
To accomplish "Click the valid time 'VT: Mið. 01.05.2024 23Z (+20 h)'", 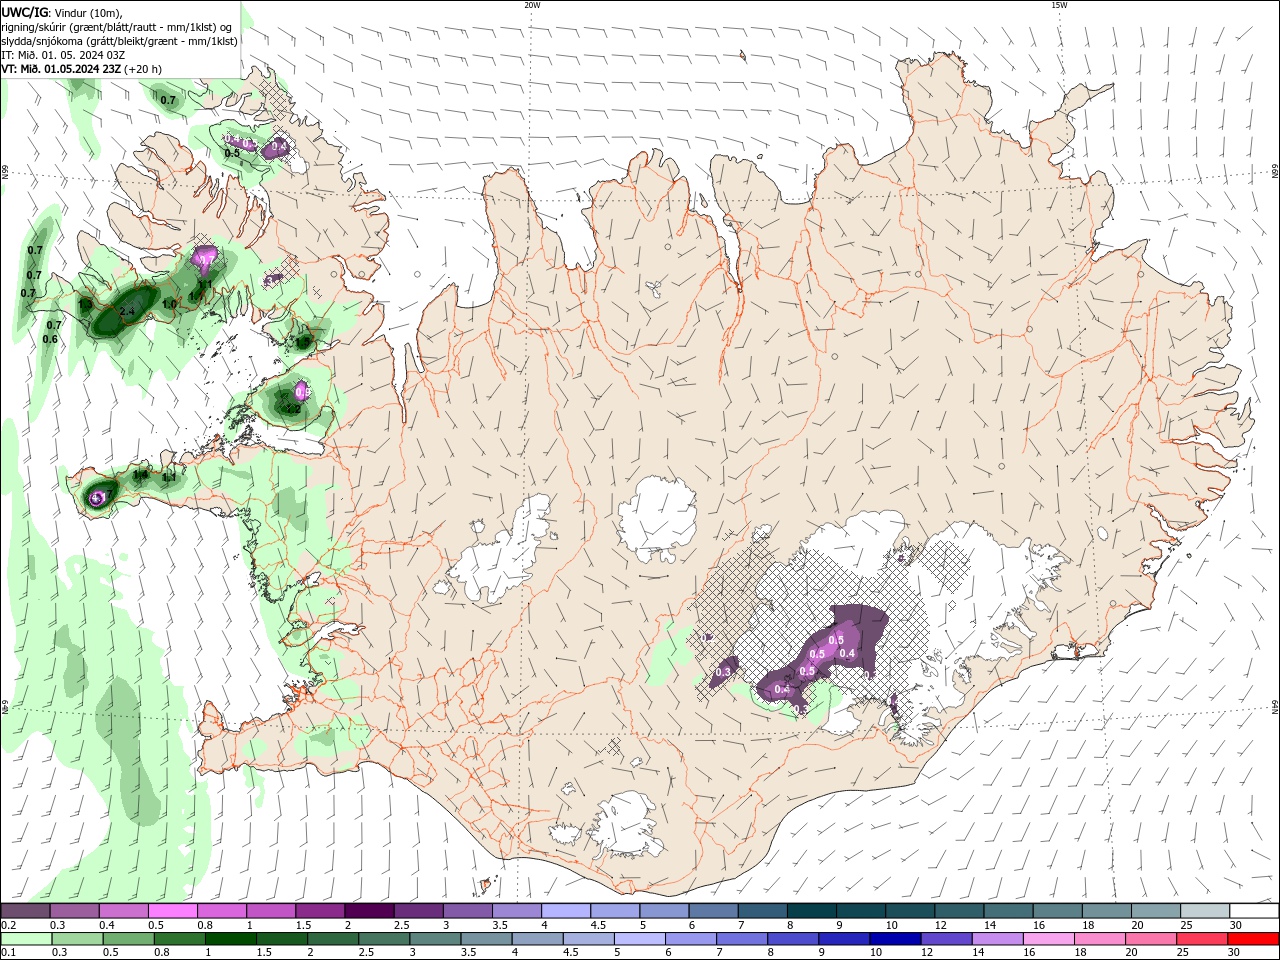I will pos(81,69).
